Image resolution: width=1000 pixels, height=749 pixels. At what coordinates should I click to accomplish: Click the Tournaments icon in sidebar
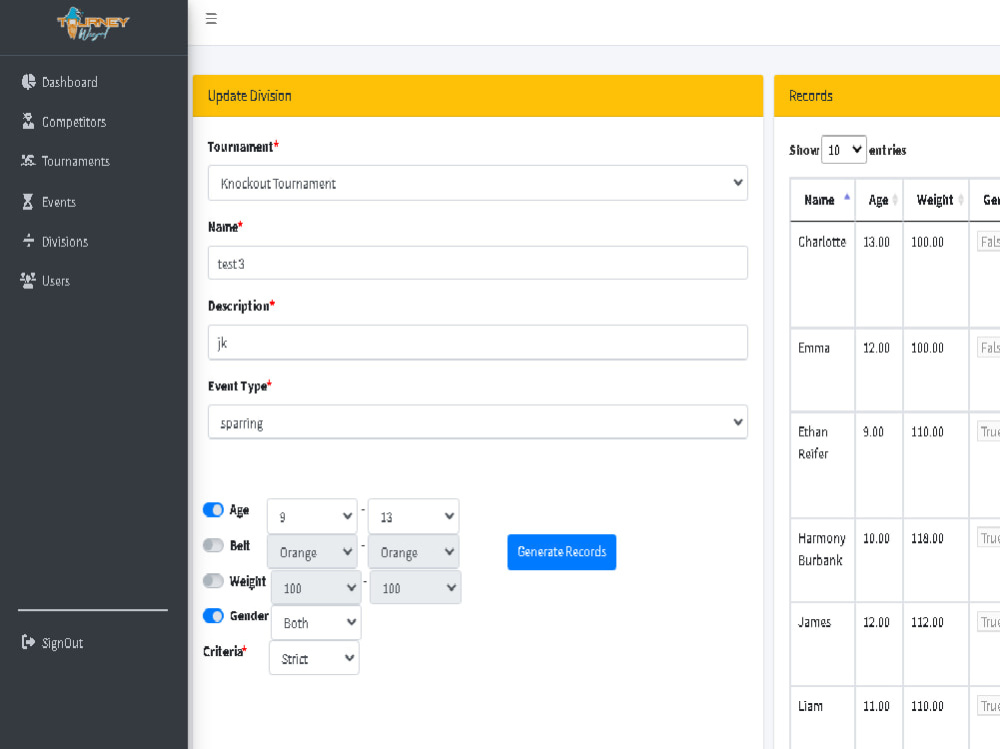(x=28, y=161)
